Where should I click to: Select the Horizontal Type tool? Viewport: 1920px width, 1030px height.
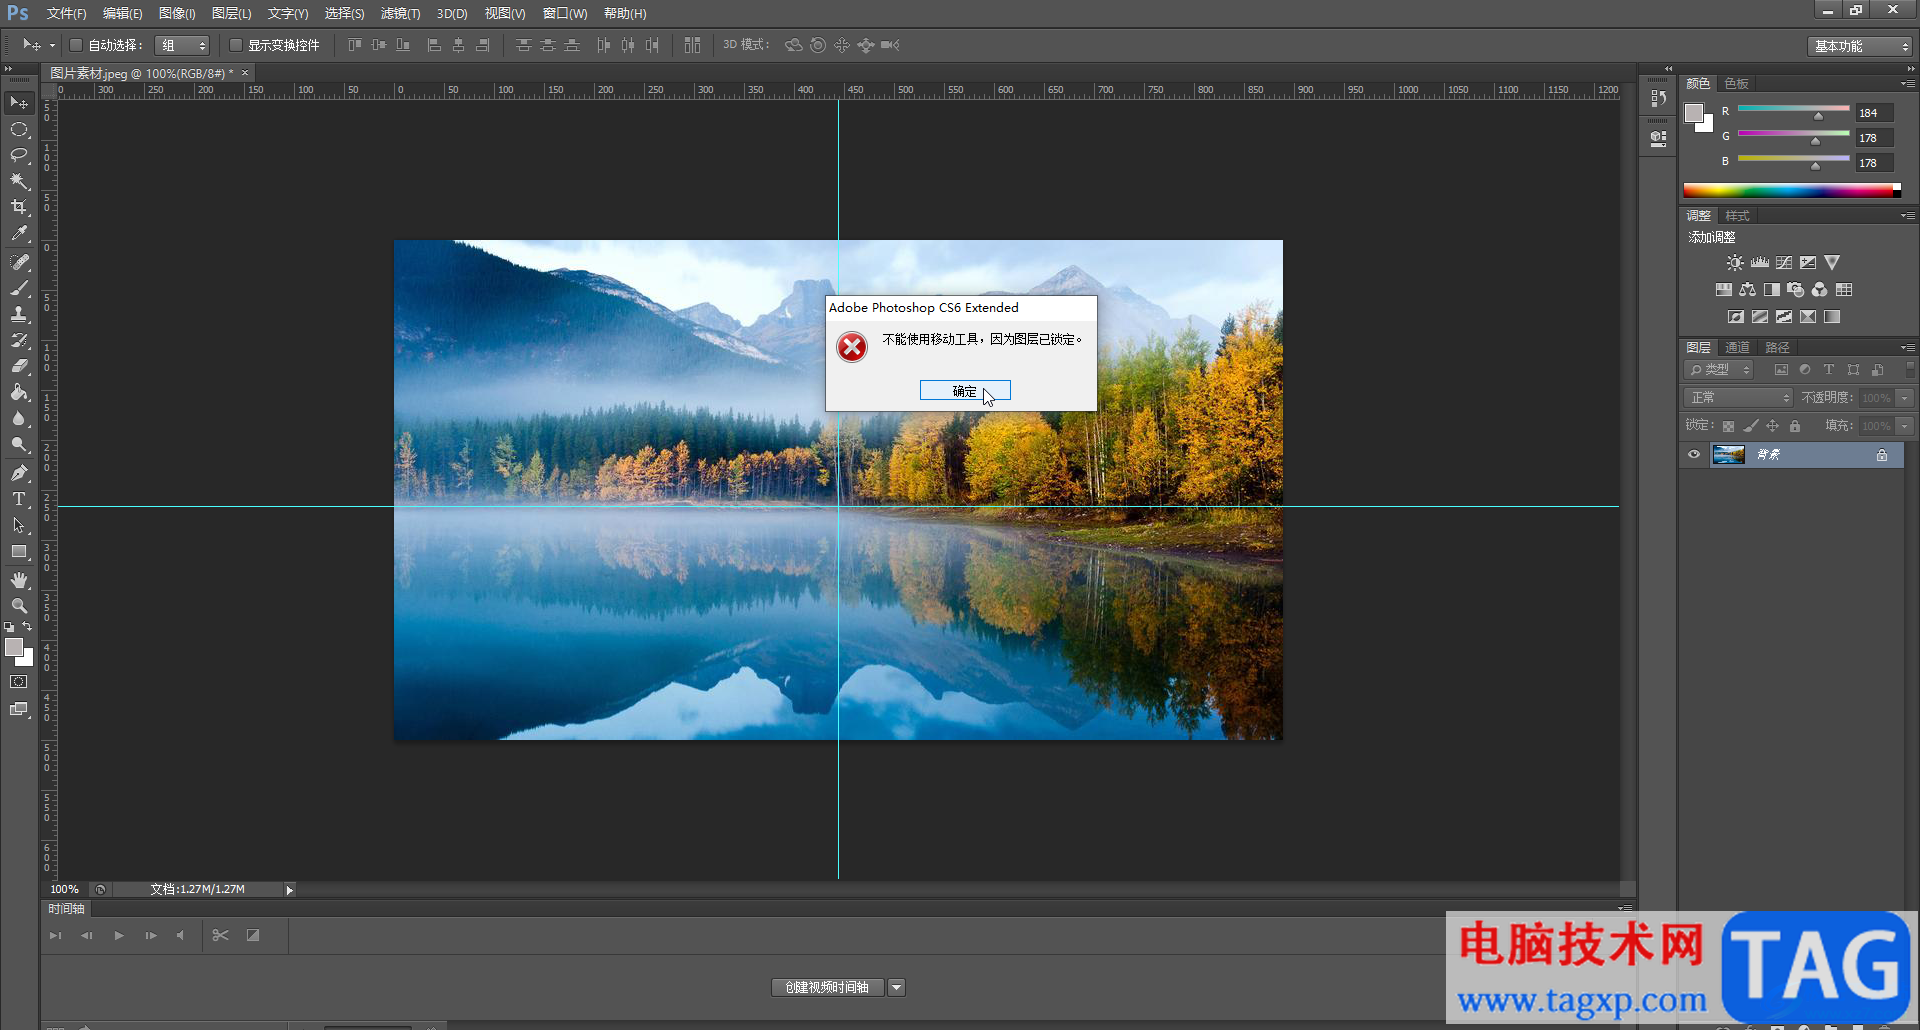click(x=19, y=499)
